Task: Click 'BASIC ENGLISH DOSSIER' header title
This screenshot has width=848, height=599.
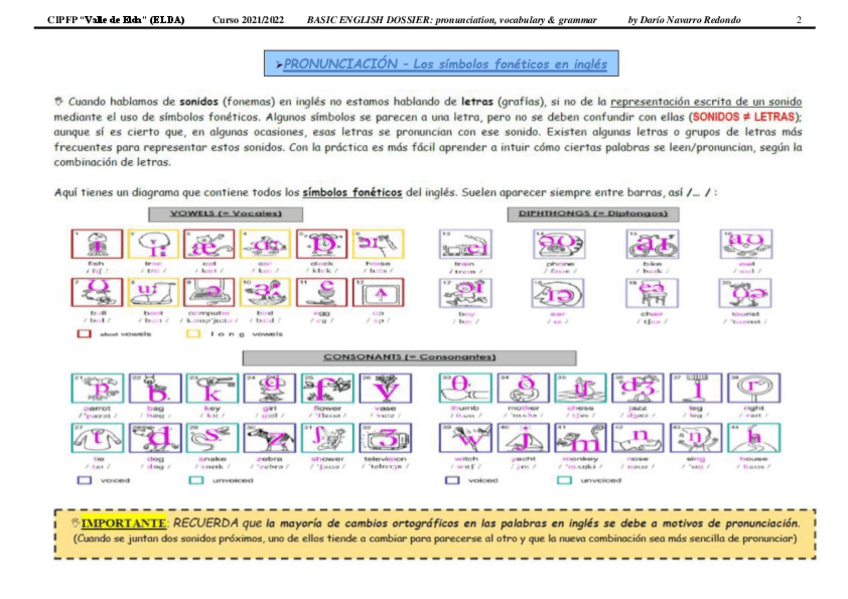Action: (x=370, y=20)
